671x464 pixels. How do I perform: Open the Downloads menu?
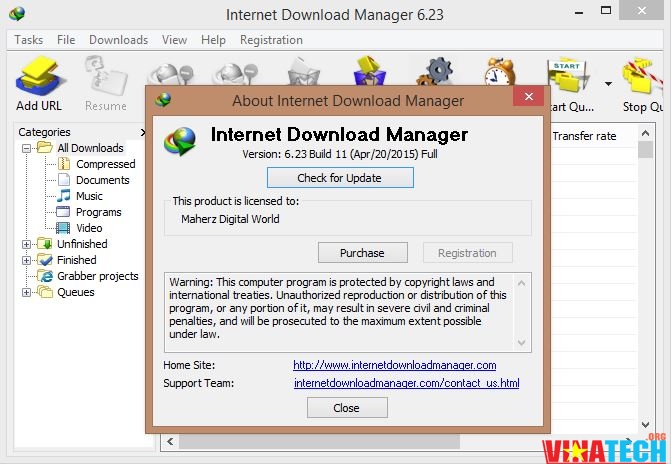coord(119,40)
